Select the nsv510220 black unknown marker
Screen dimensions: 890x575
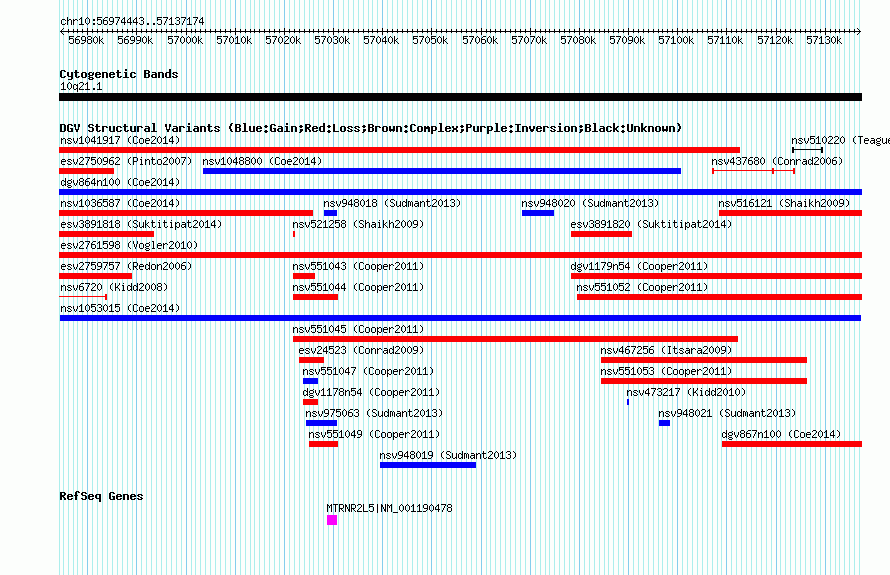808,150
